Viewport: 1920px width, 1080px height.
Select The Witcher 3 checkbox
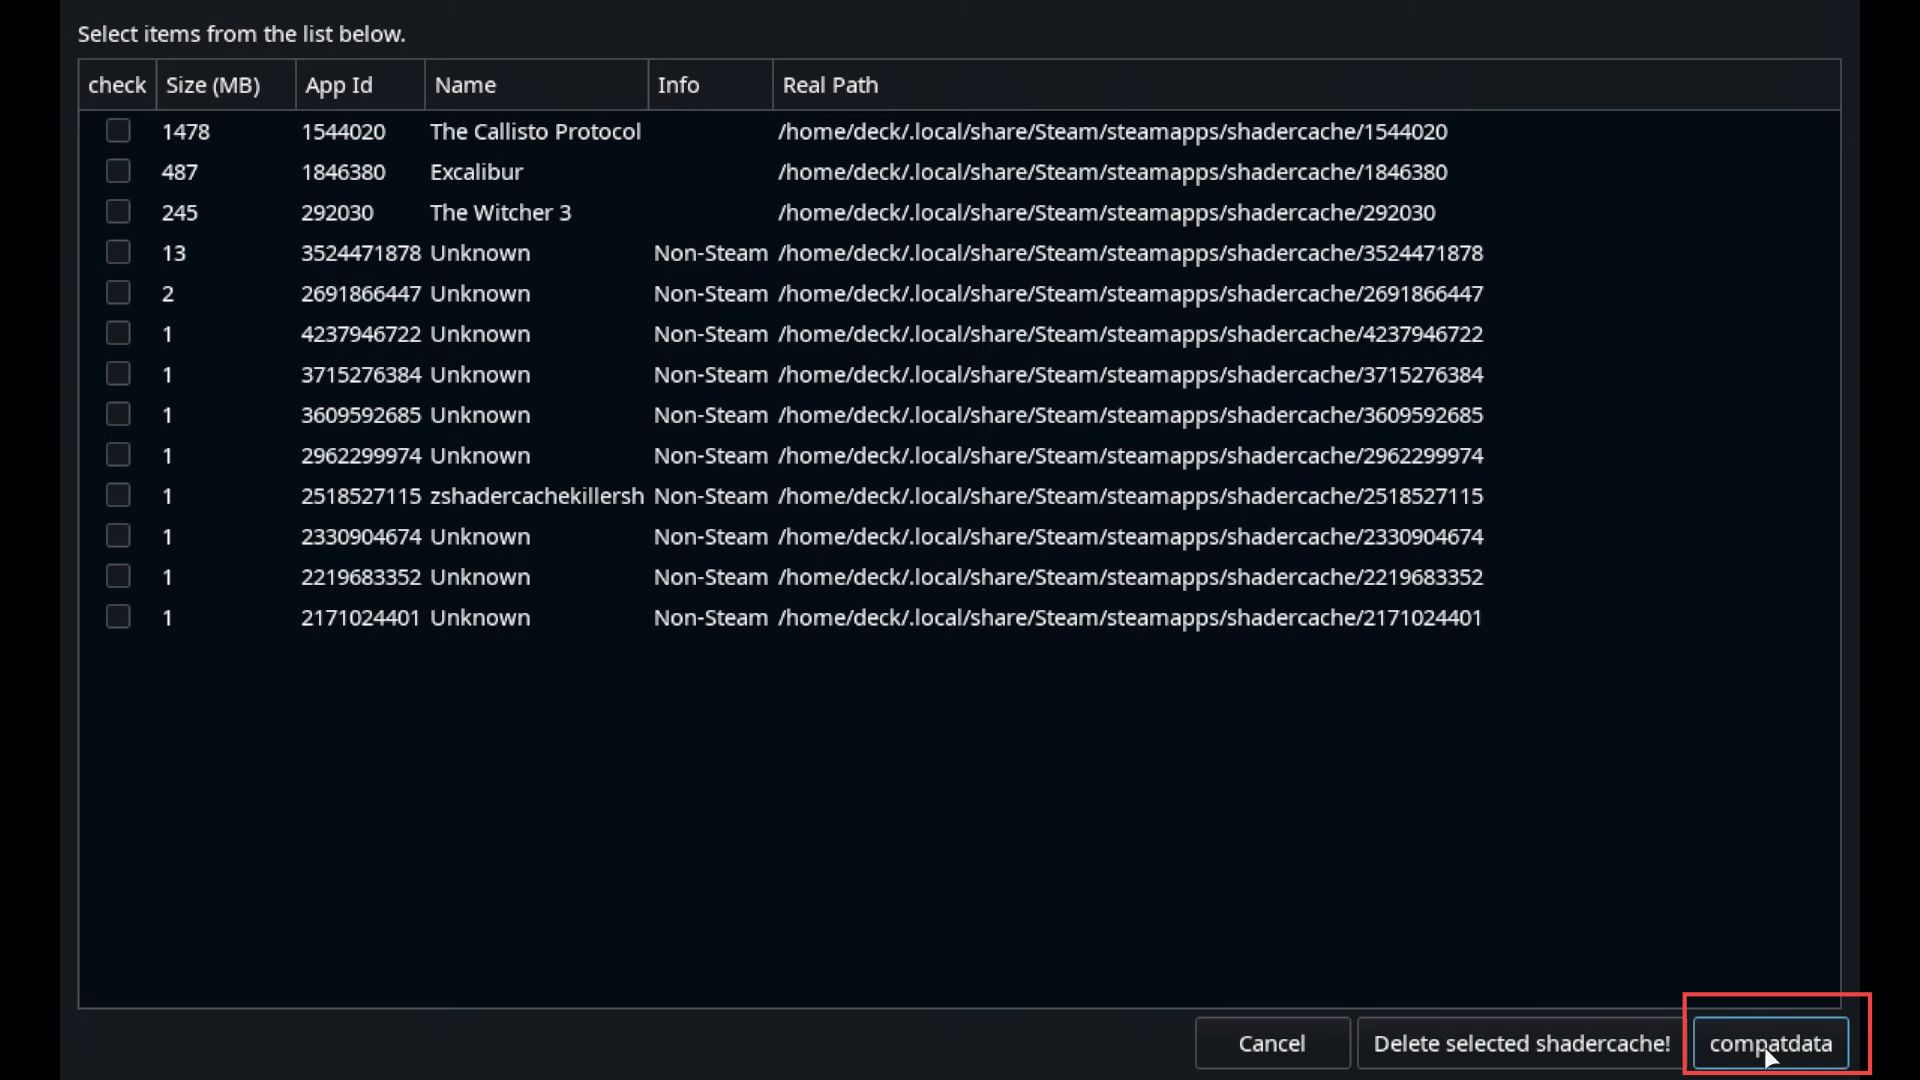coord(118,212)
